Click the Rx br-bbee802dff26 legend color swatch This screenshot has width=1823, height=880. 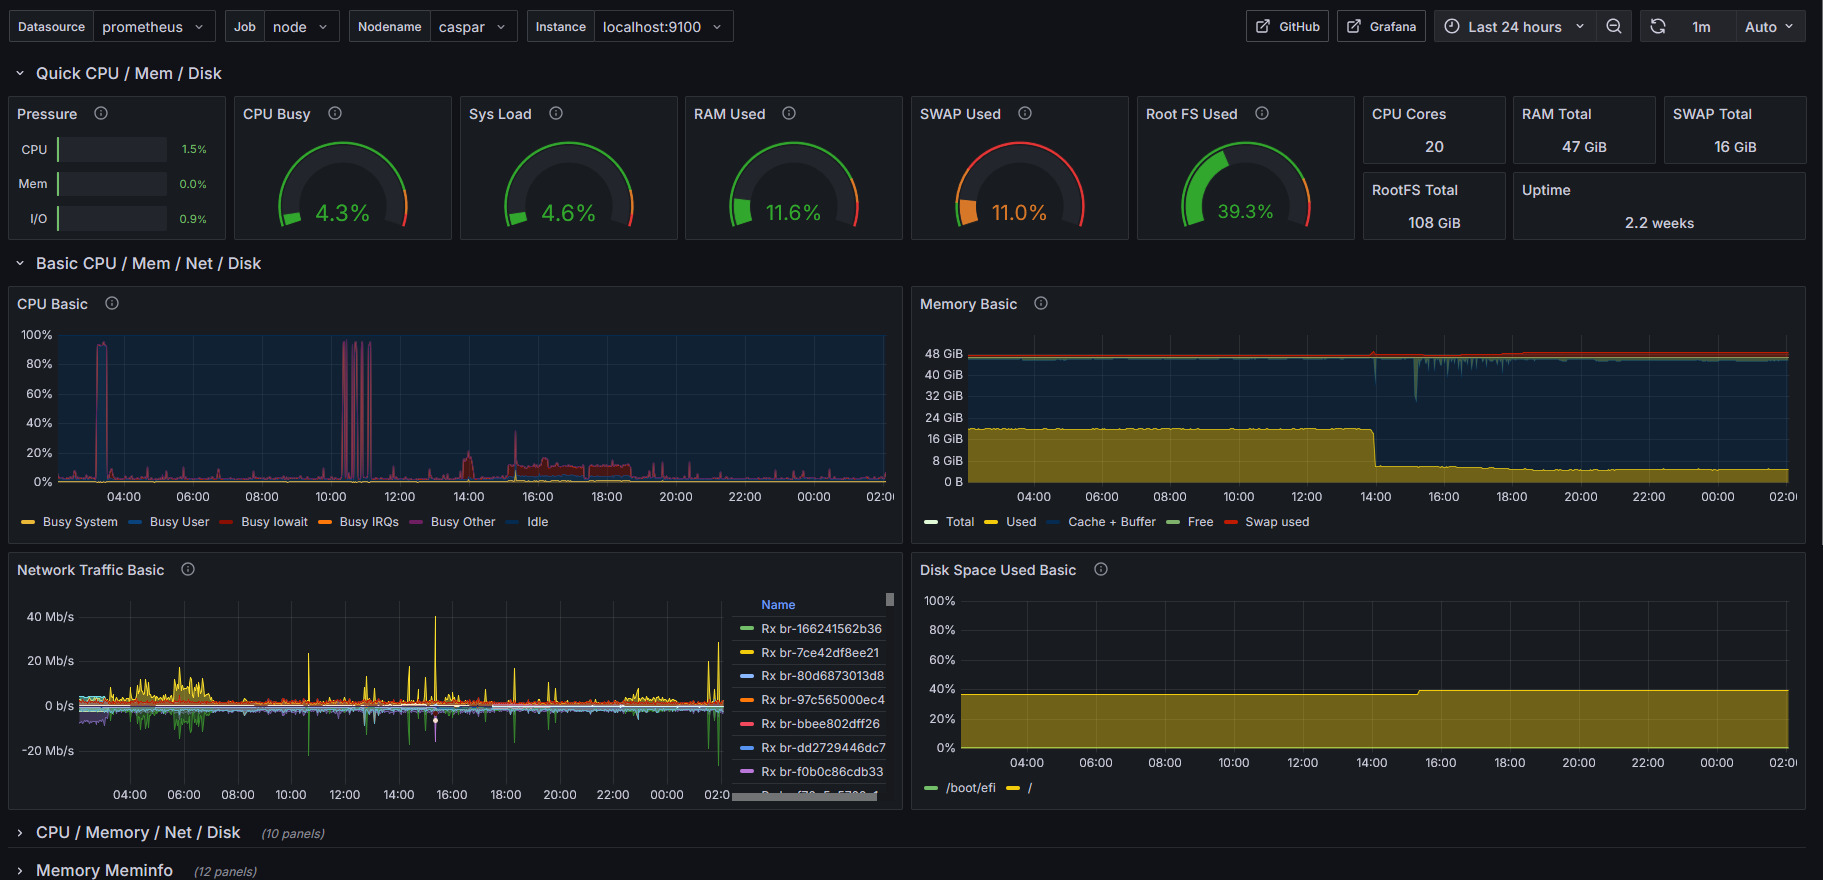click(746, 724)
